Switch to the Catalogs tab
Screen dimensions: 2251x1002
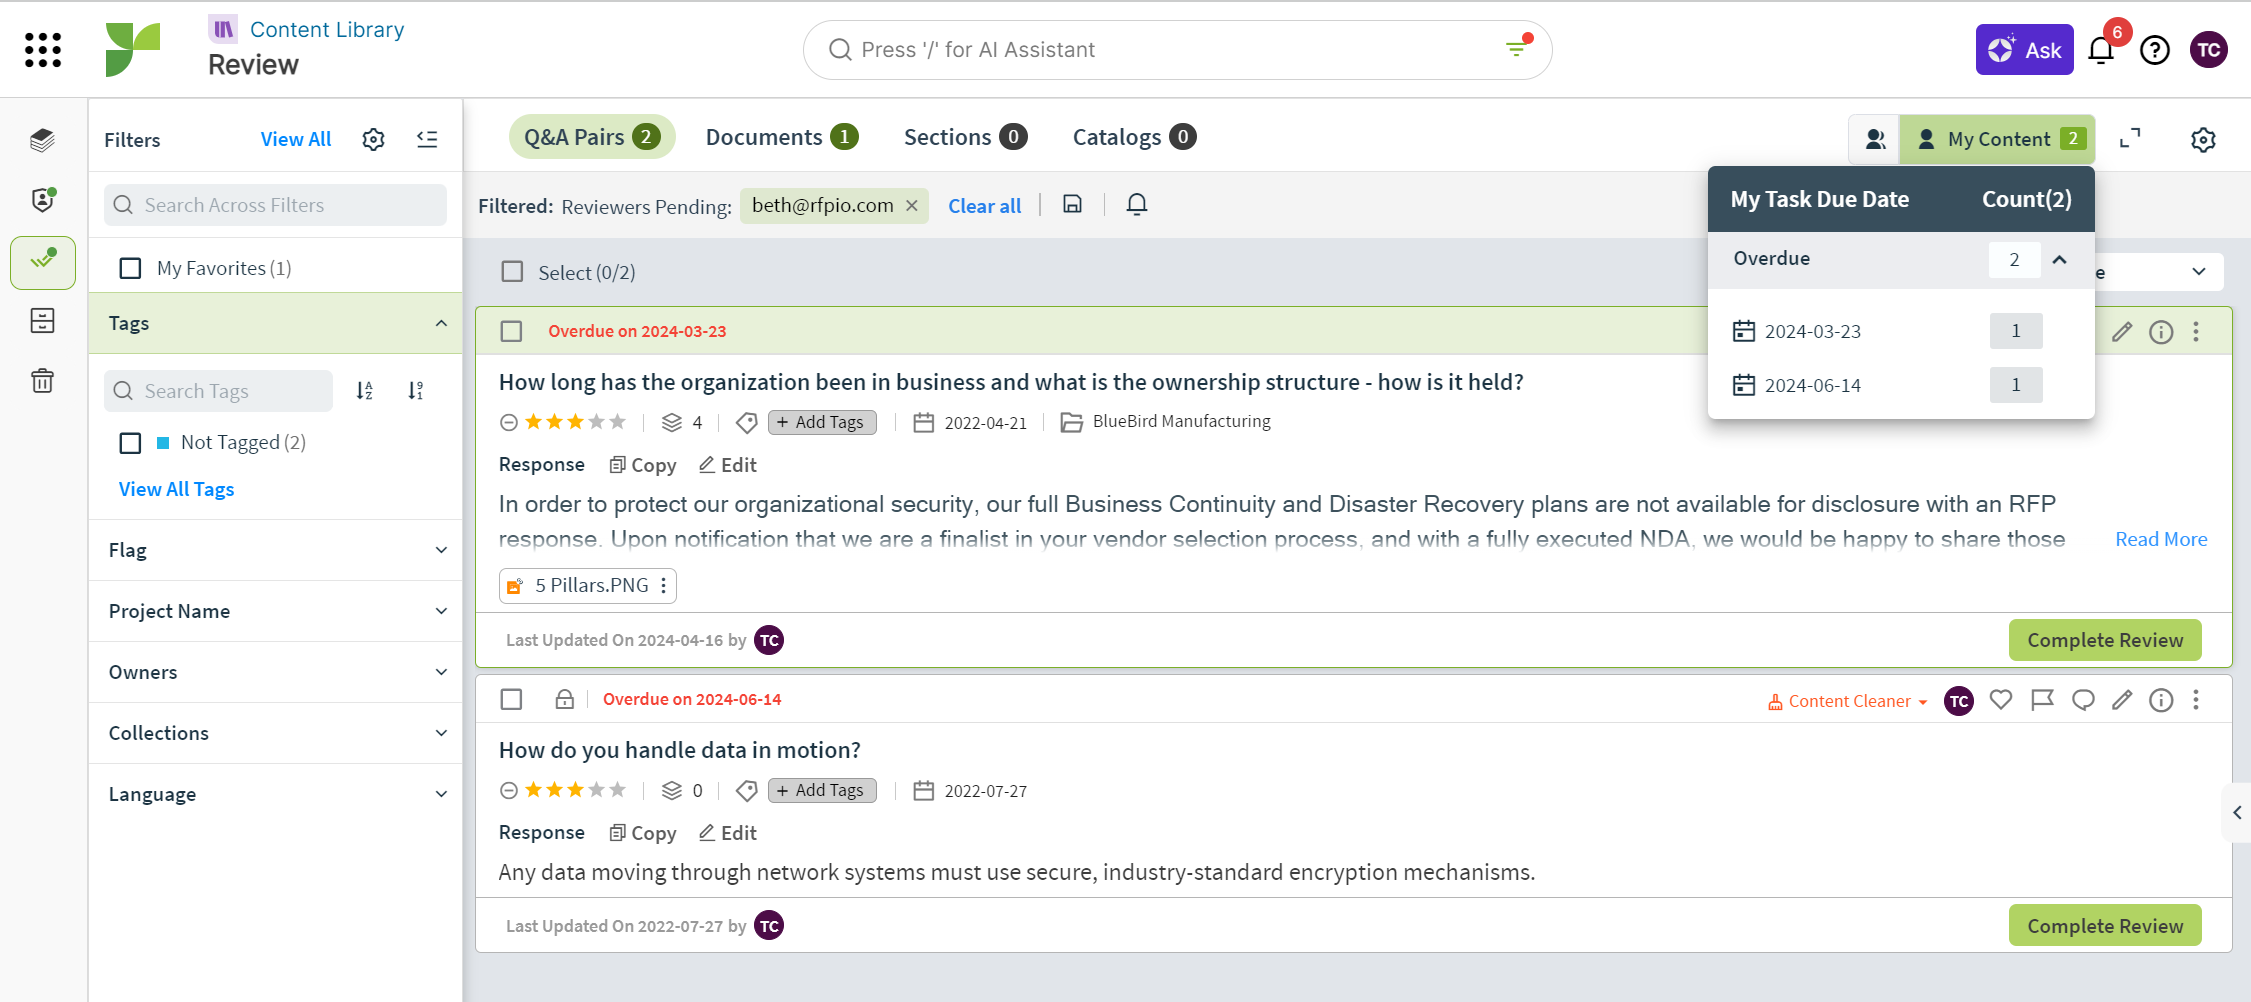click(x=1134, y=137)
